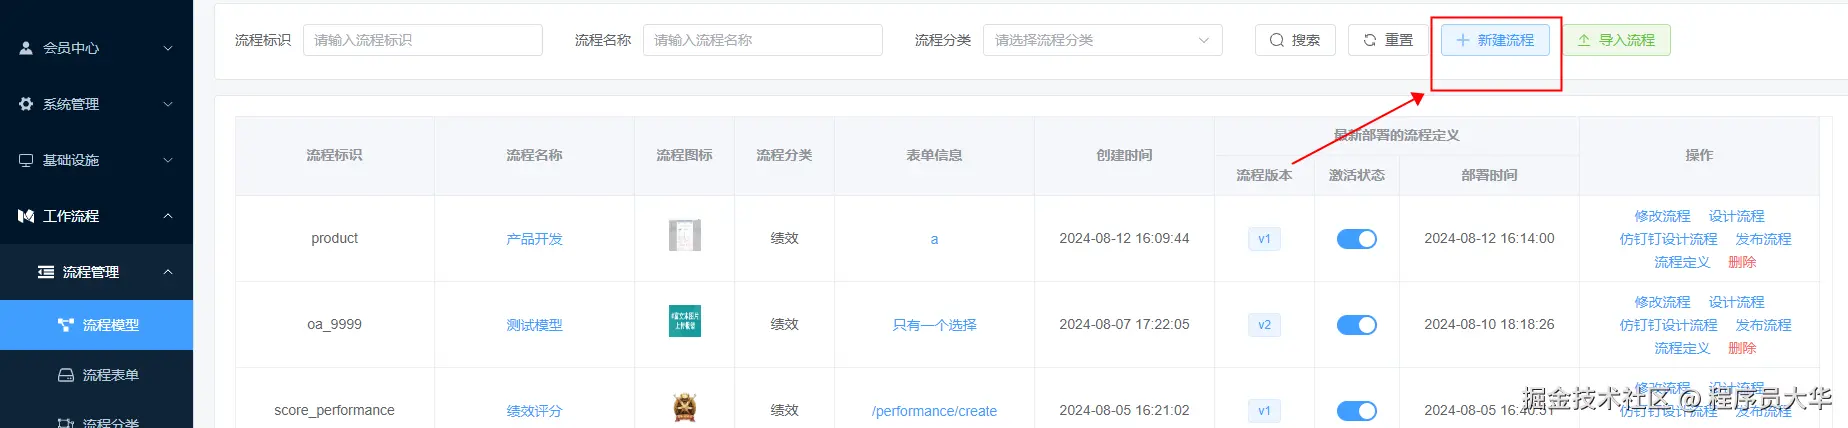The image size is (1848, 428).
Task: Click 修改流程 for the product row
Action: click(x=1662, y=216)
